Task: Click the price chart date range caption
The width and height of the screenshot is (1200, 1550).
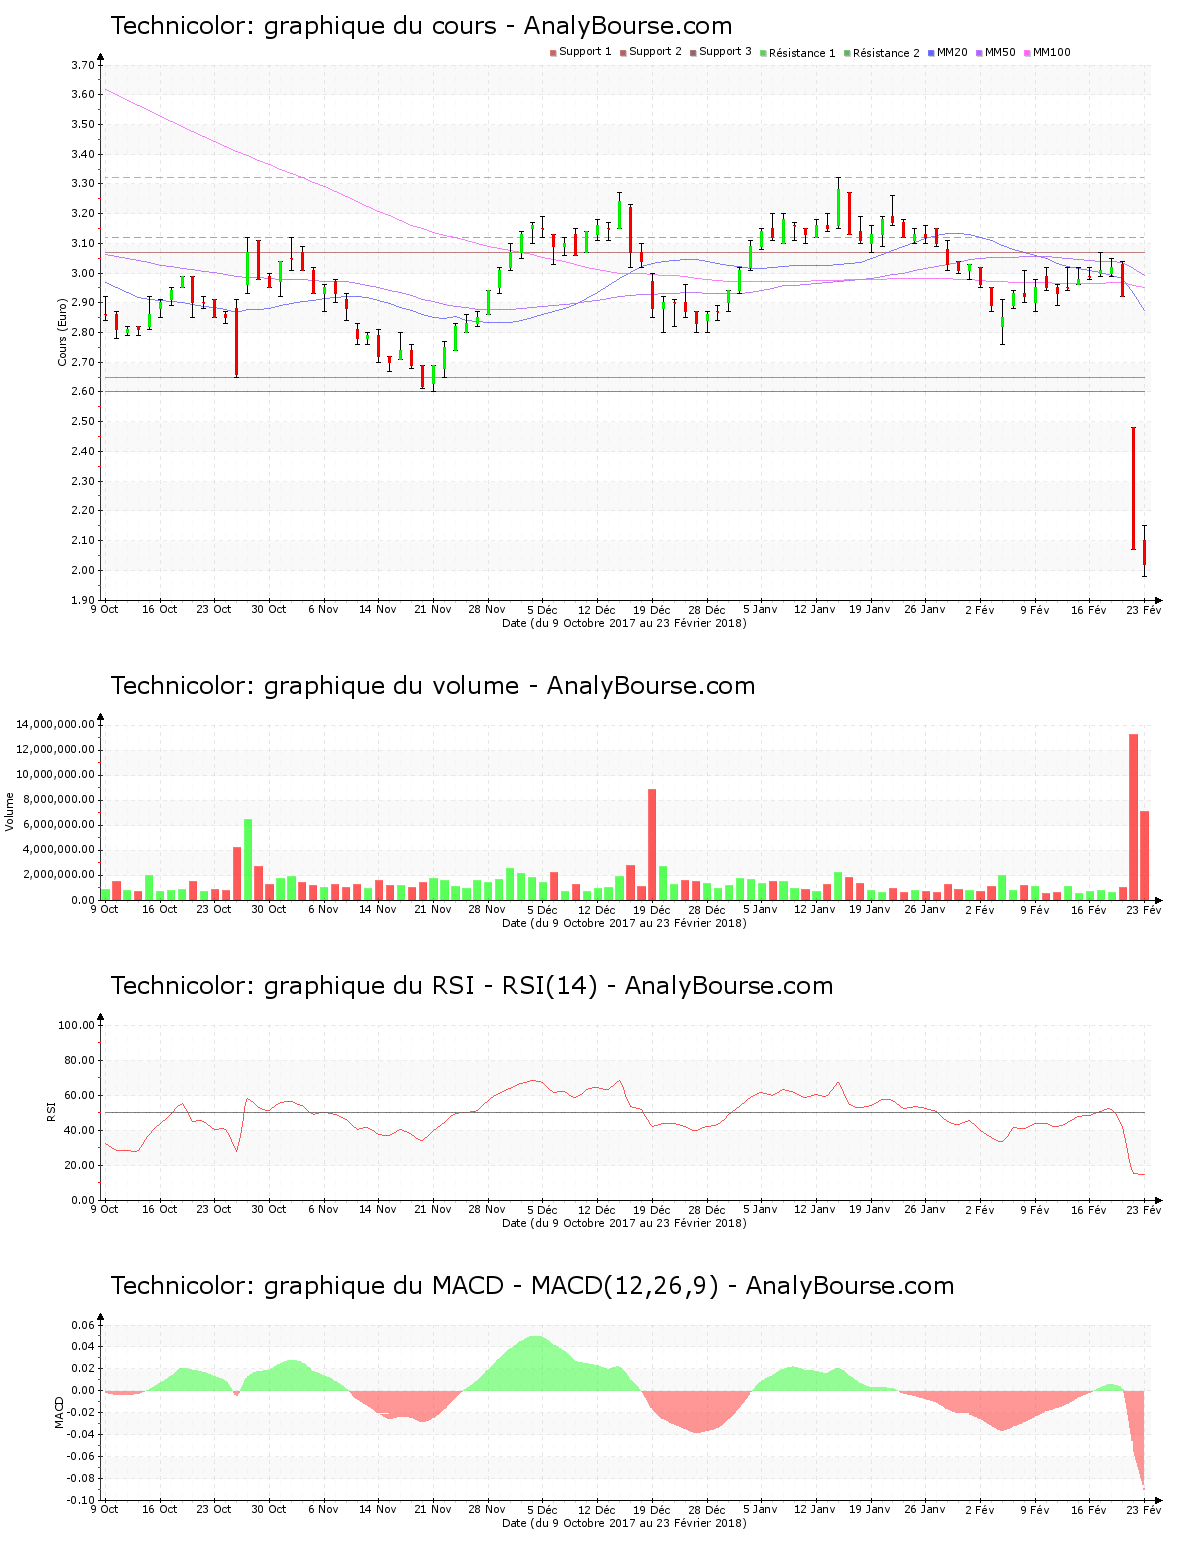Action: pyautogui.click(x=624, y=623)
